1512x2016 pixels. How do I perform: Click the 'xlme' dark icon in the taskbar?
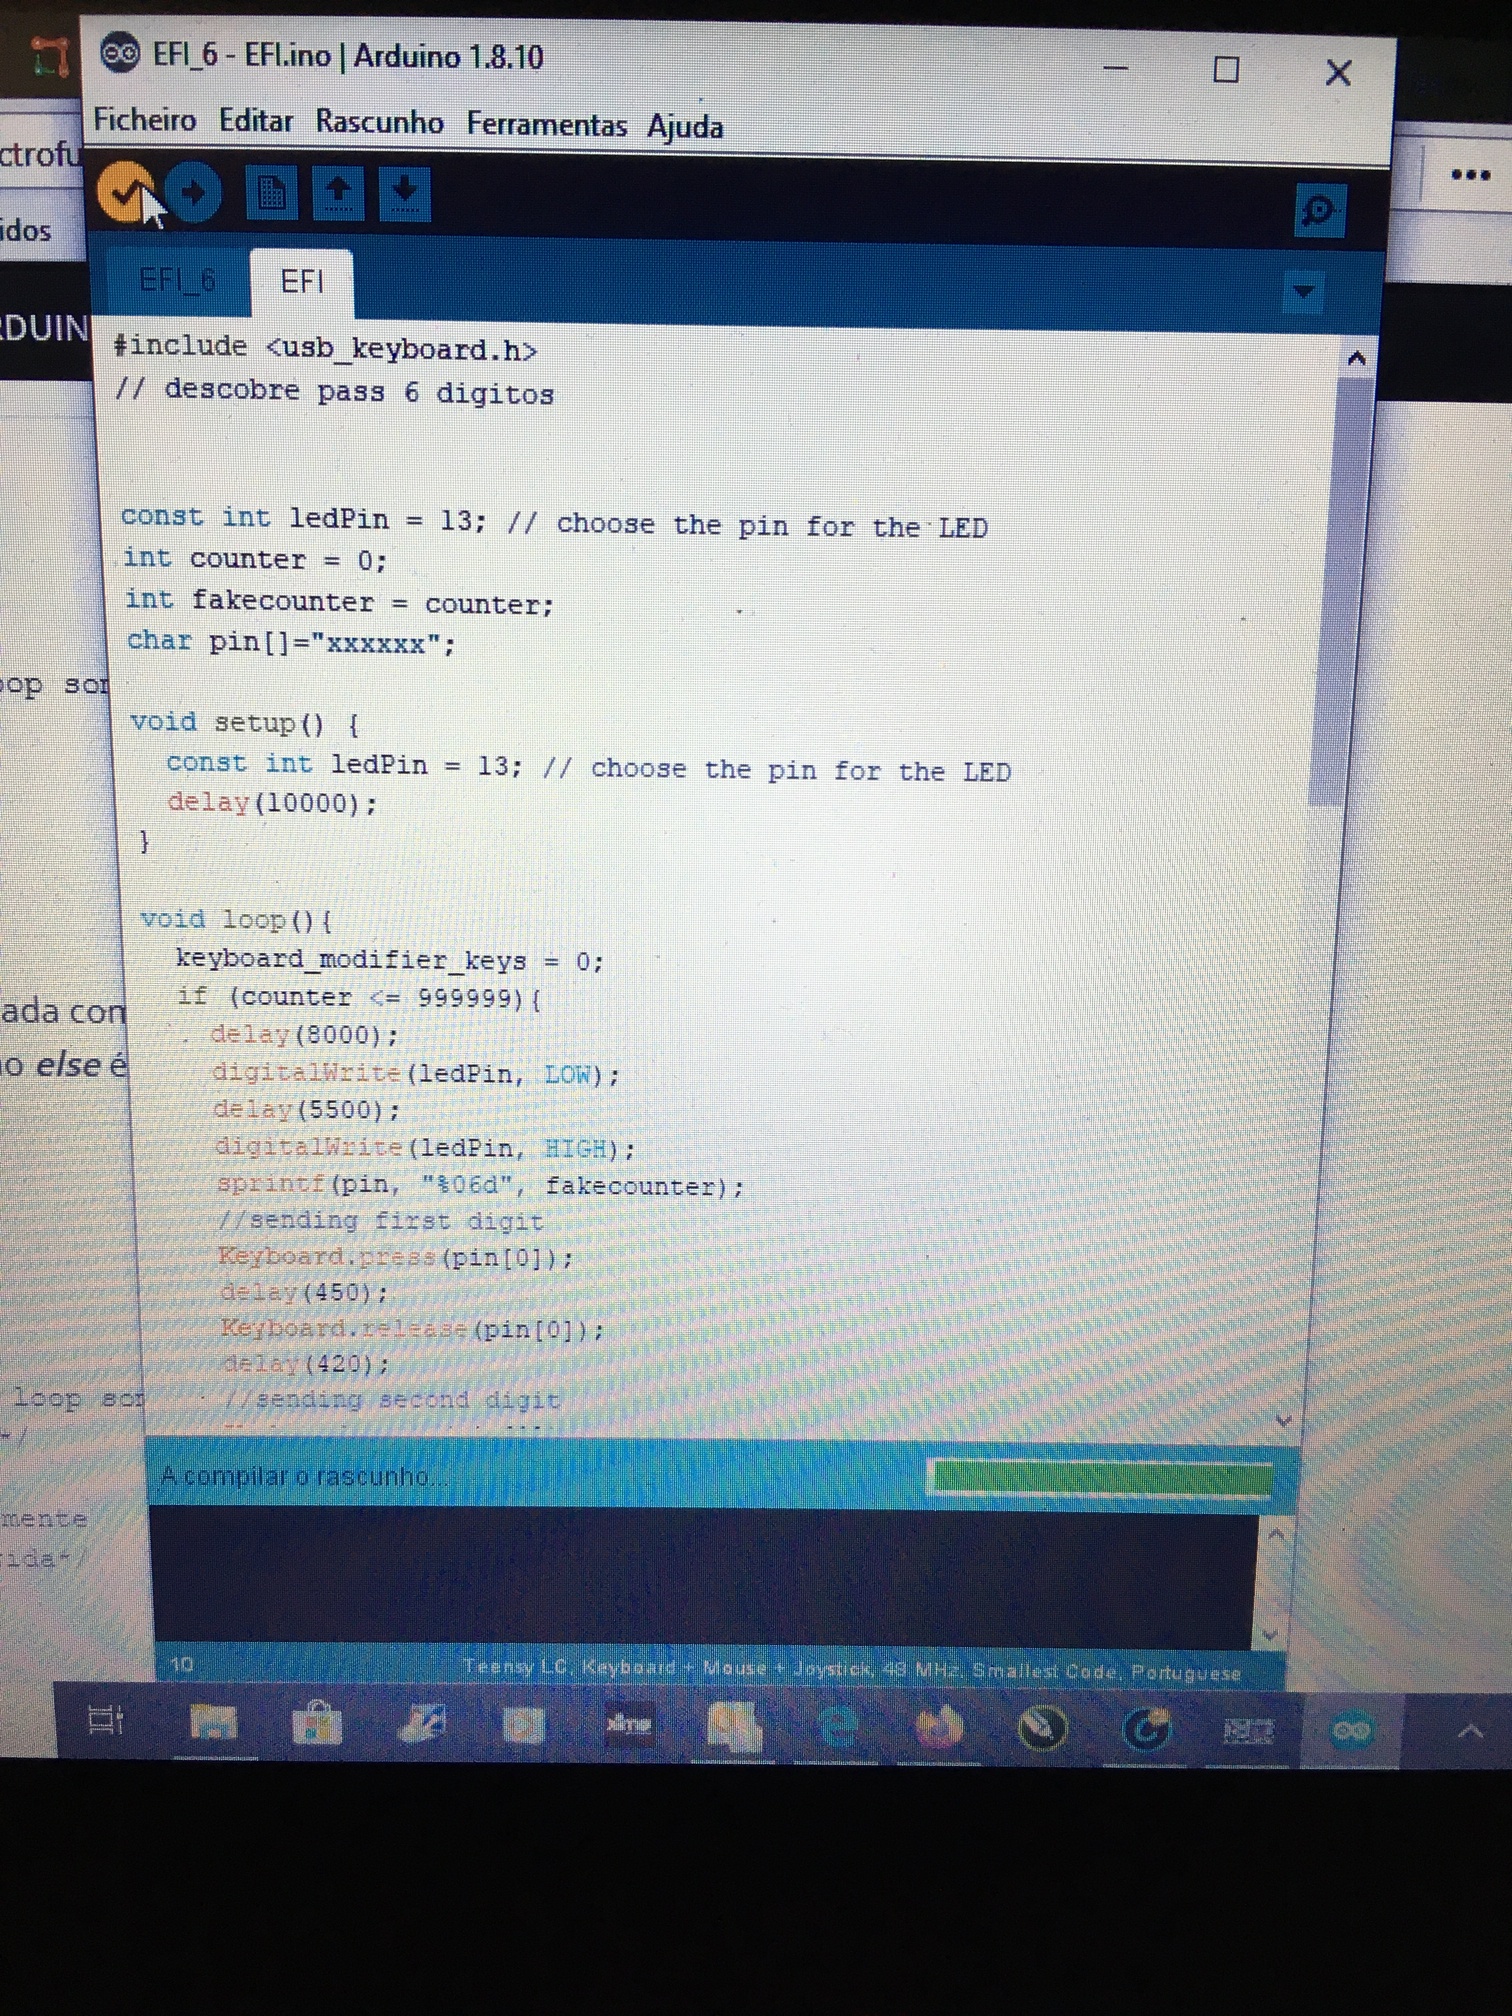(629, 1724)
